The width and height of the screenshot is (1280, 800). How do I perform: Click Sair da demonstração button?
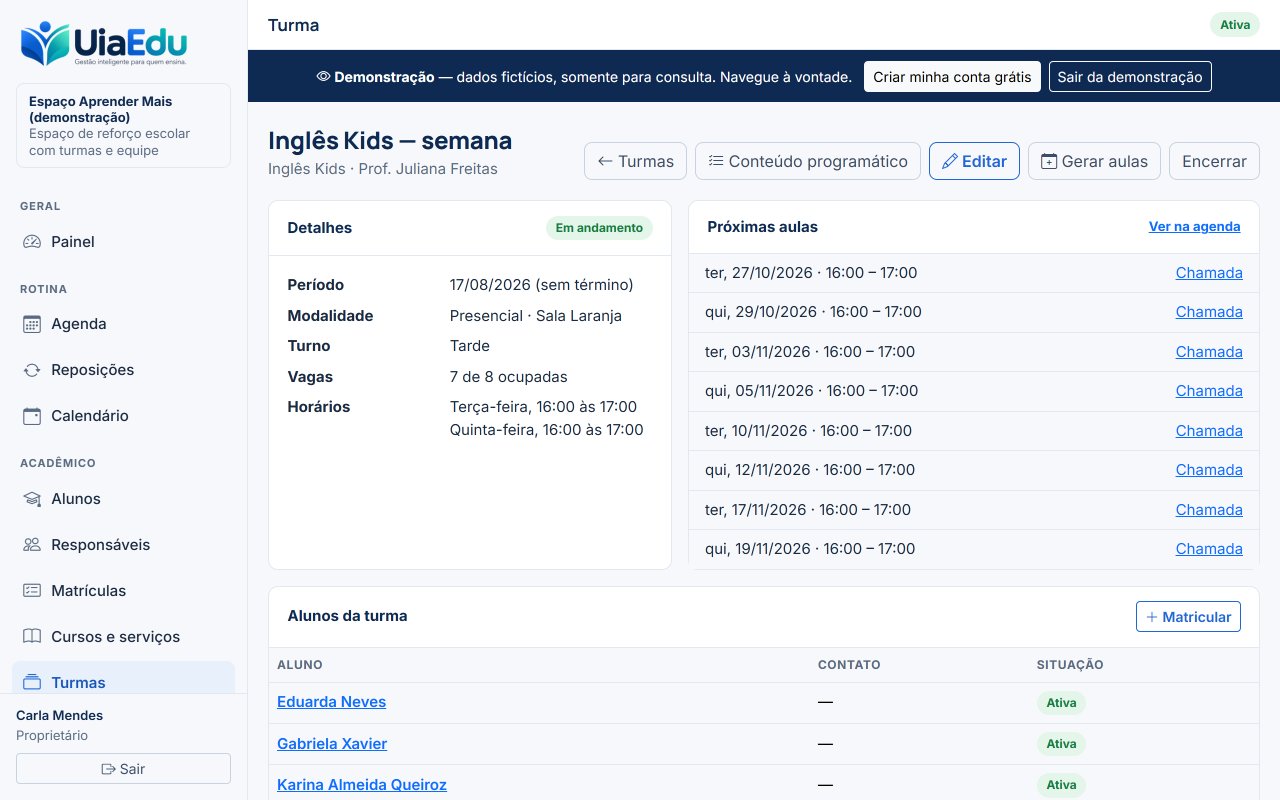click(x=1130, y=77)
